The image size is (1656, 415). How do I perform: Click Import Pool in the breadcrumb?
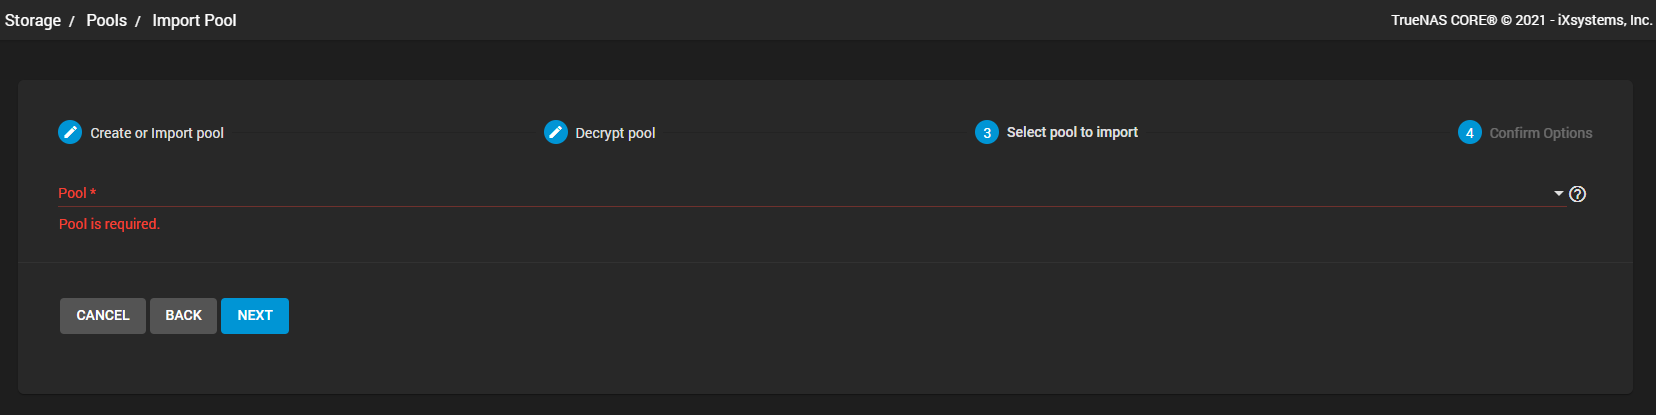point(194,20)
